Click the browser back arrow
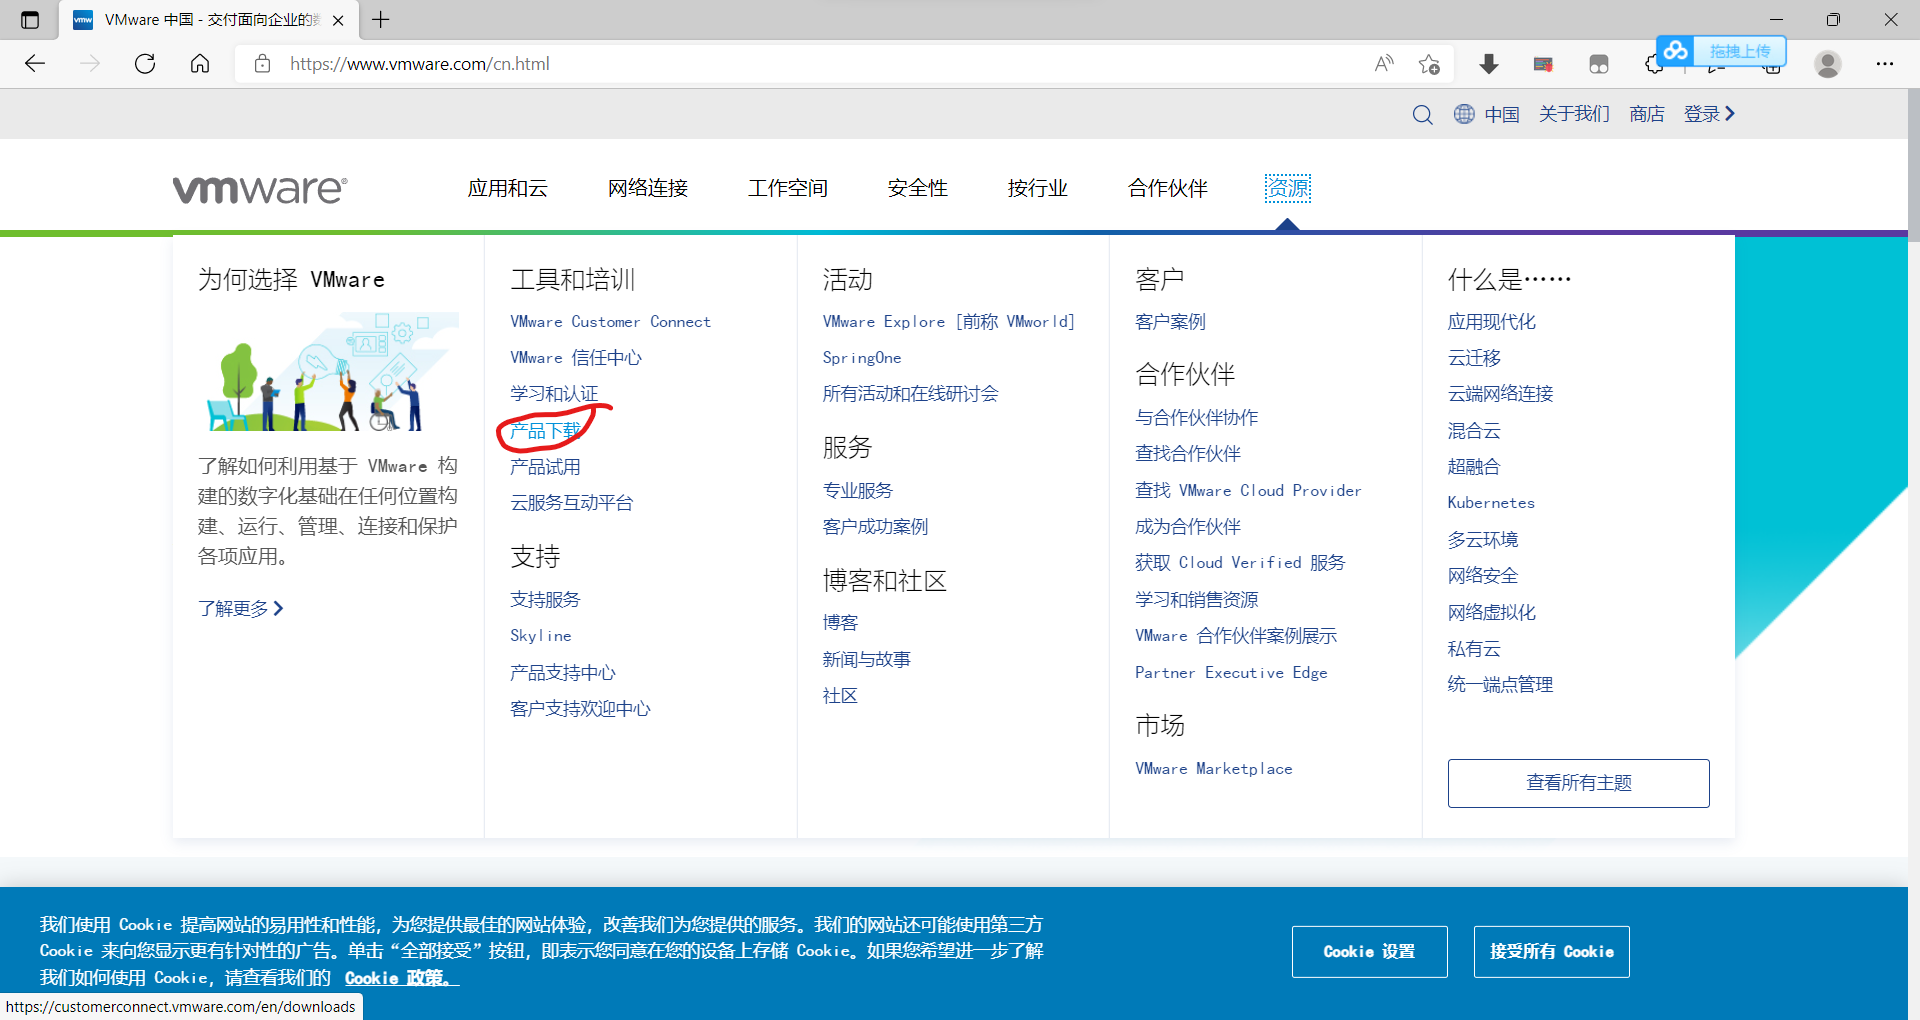Viewport: 1920px width, 1020px height. [35, 64]
